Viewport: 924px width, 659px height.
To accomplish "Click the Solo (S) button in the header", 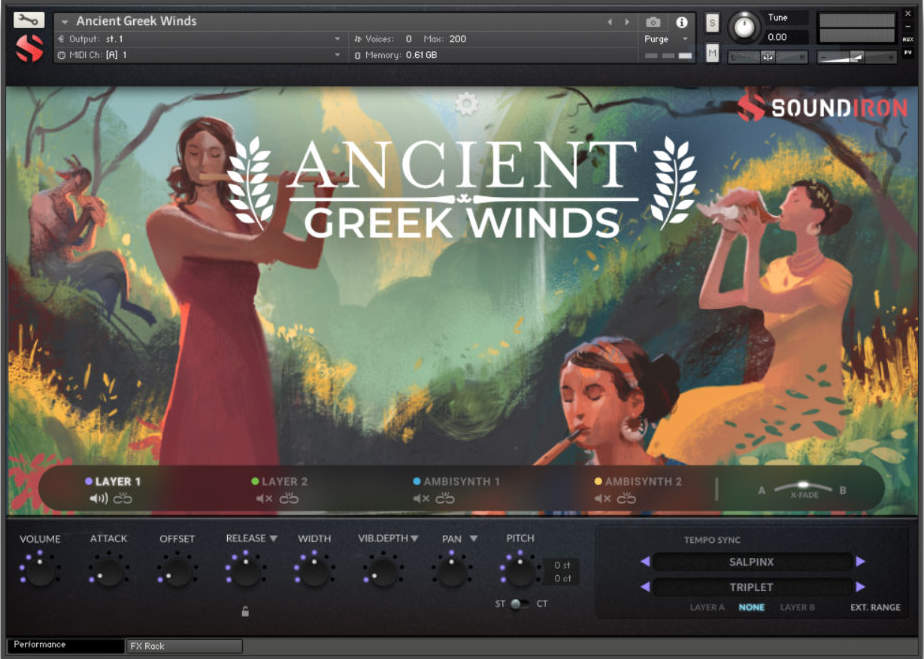I will (712, 22).
